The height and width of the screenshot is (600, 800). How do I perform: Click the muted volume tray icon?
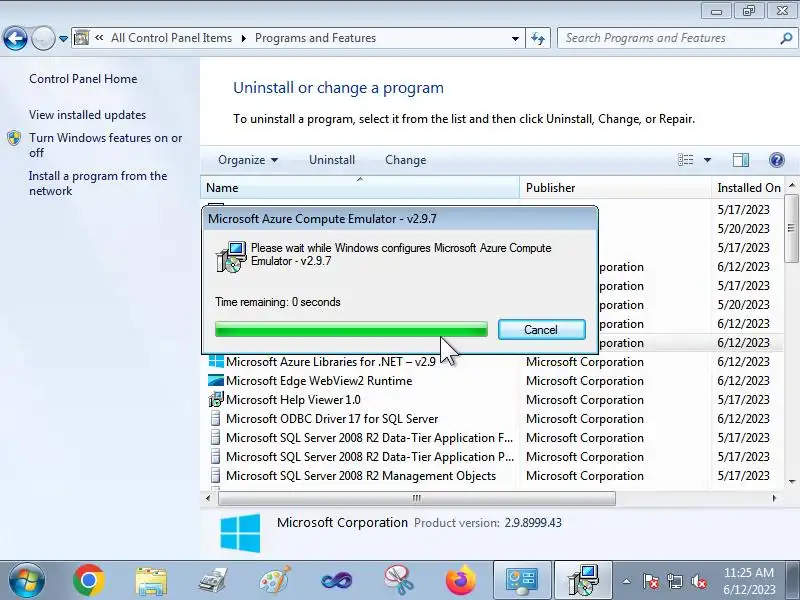point(699,581)
